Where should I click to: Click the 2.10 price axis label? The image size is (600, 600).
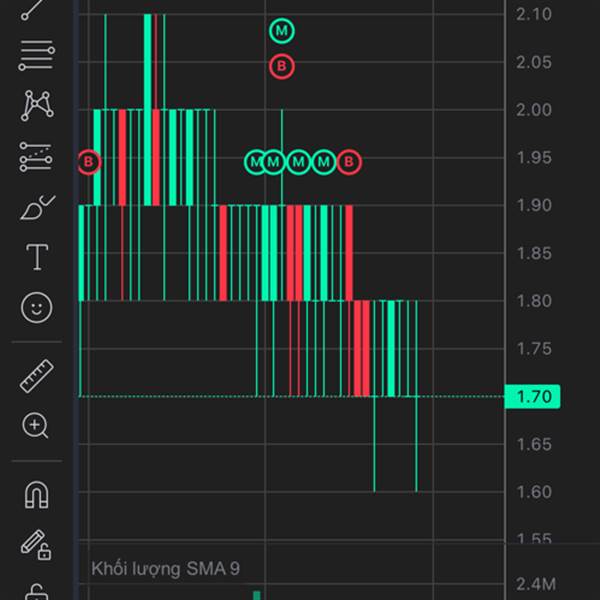click(x=534, y=15)
